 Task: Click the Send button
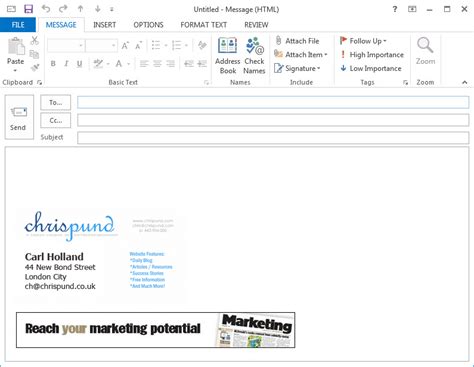pos(19,117)
